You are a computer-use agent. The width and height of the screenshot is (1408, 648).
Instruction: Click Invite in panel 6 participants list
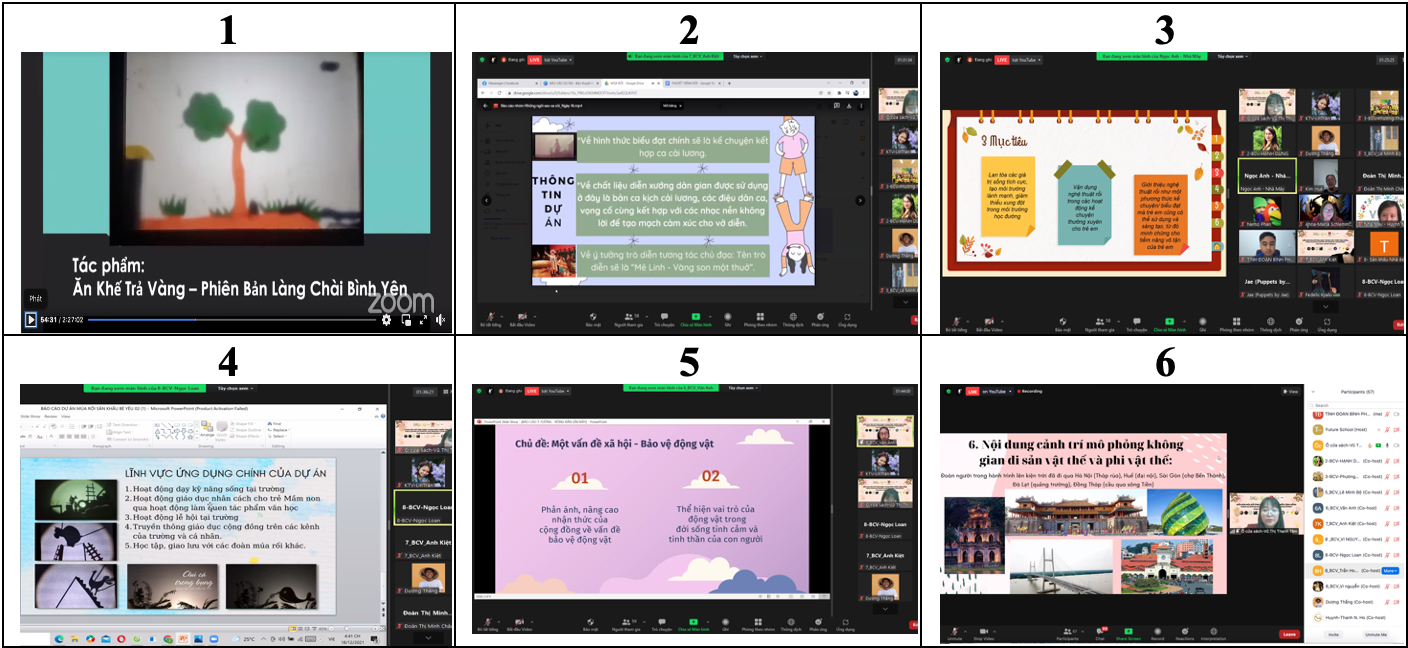point(1333,634)
